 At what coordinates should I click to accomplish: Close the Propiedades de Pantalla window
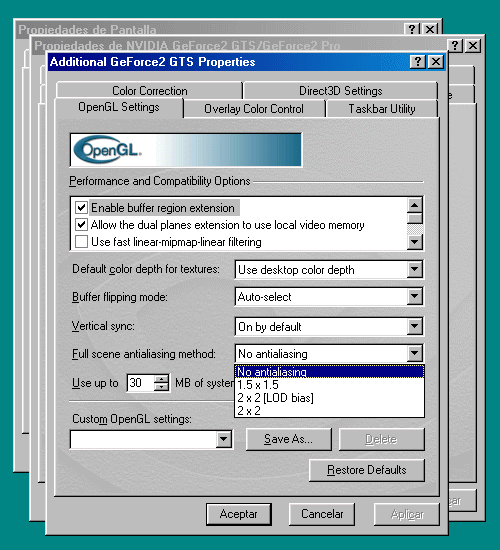(430, 29)
